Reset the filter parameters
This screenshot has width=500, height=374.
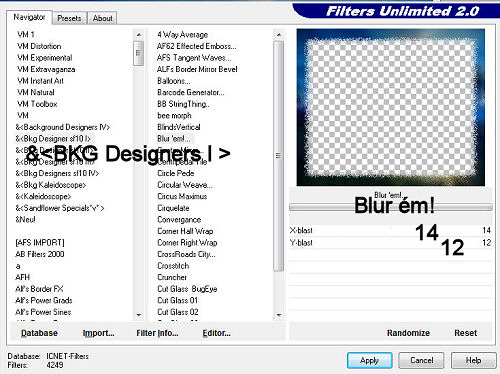coord(465,333)
